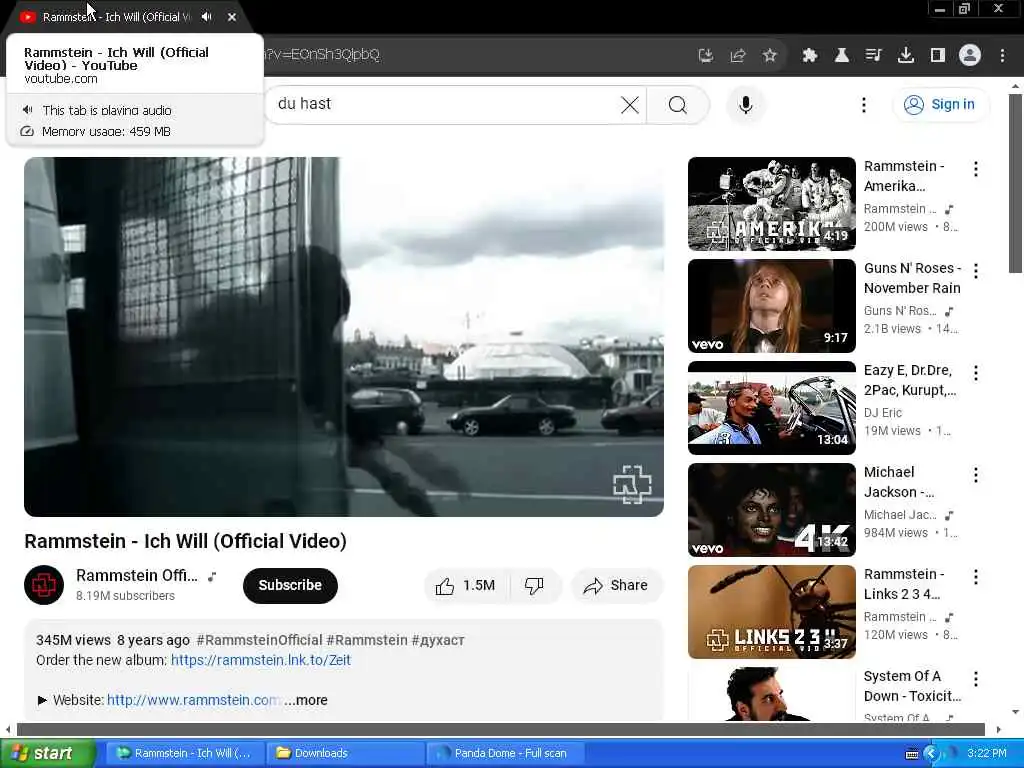The height and width of the screenshot is (768, 1024).
Task: Click the install app icon in address bar
Action: point(706,56)
